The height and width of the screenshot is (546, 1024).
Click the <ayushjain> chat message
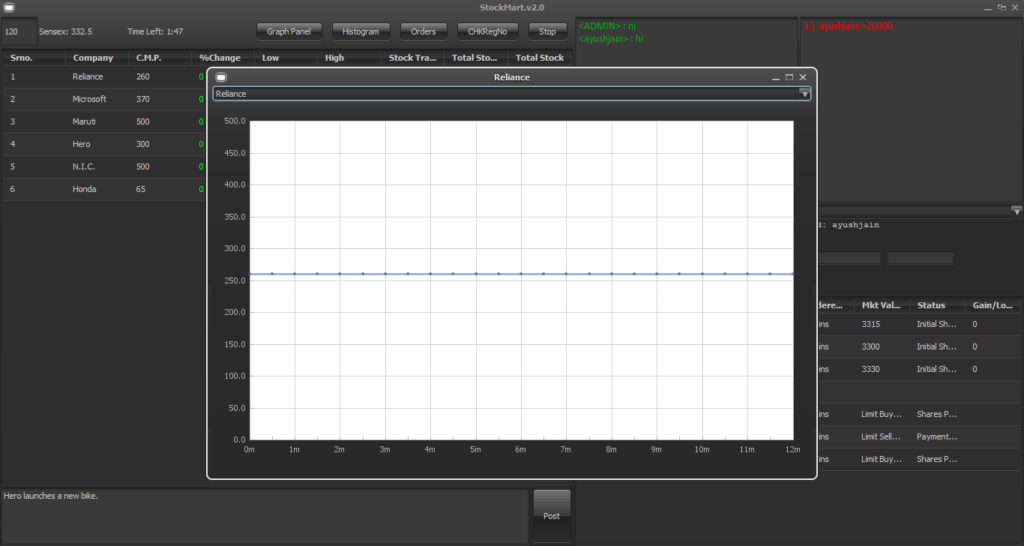click(611, 39)
